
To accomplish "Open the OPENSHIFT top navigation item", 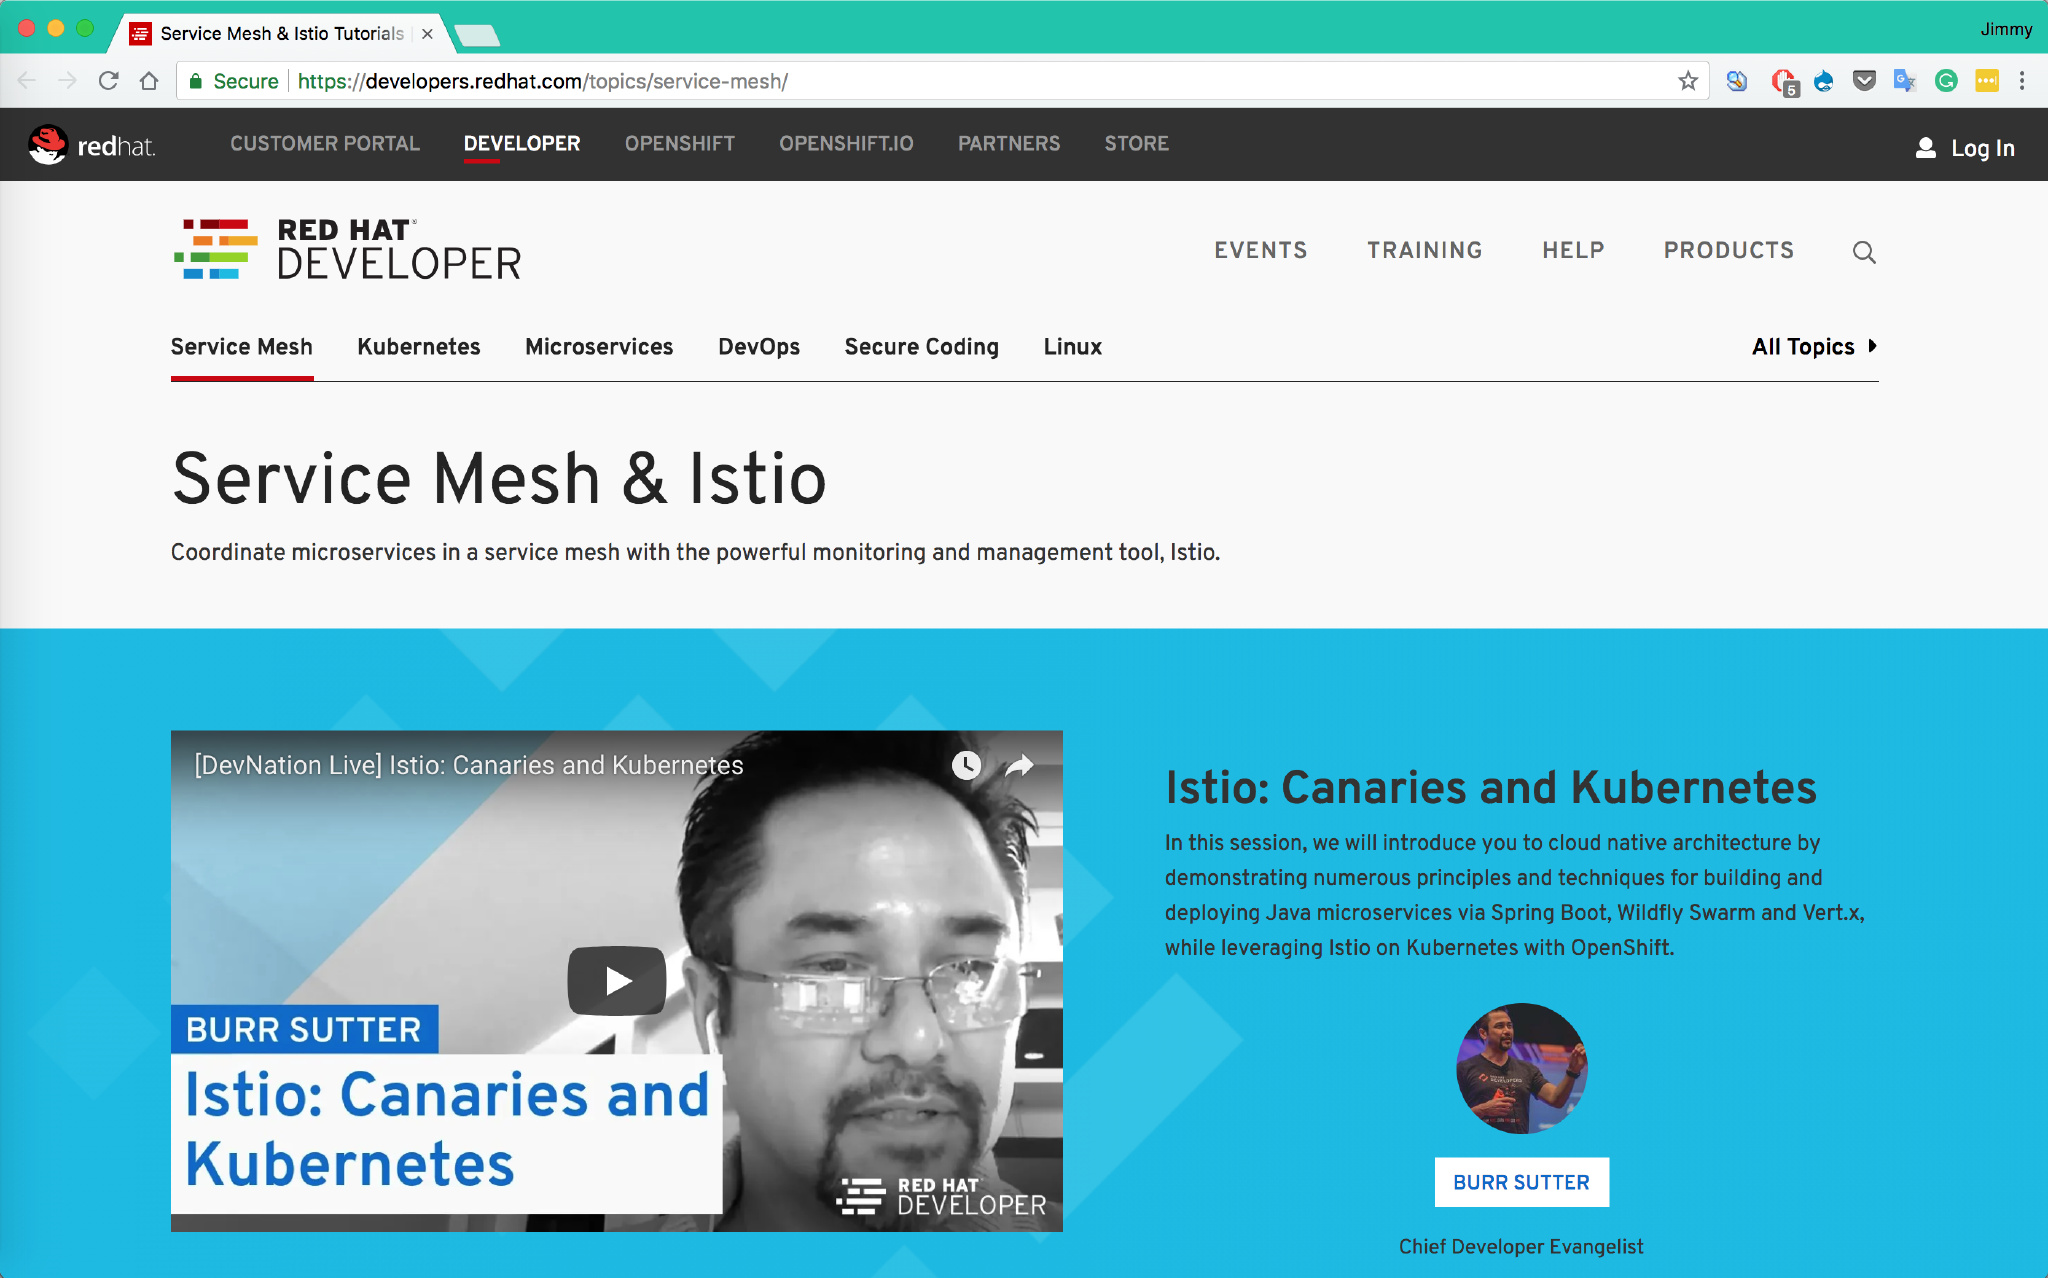I will point(679,144).
